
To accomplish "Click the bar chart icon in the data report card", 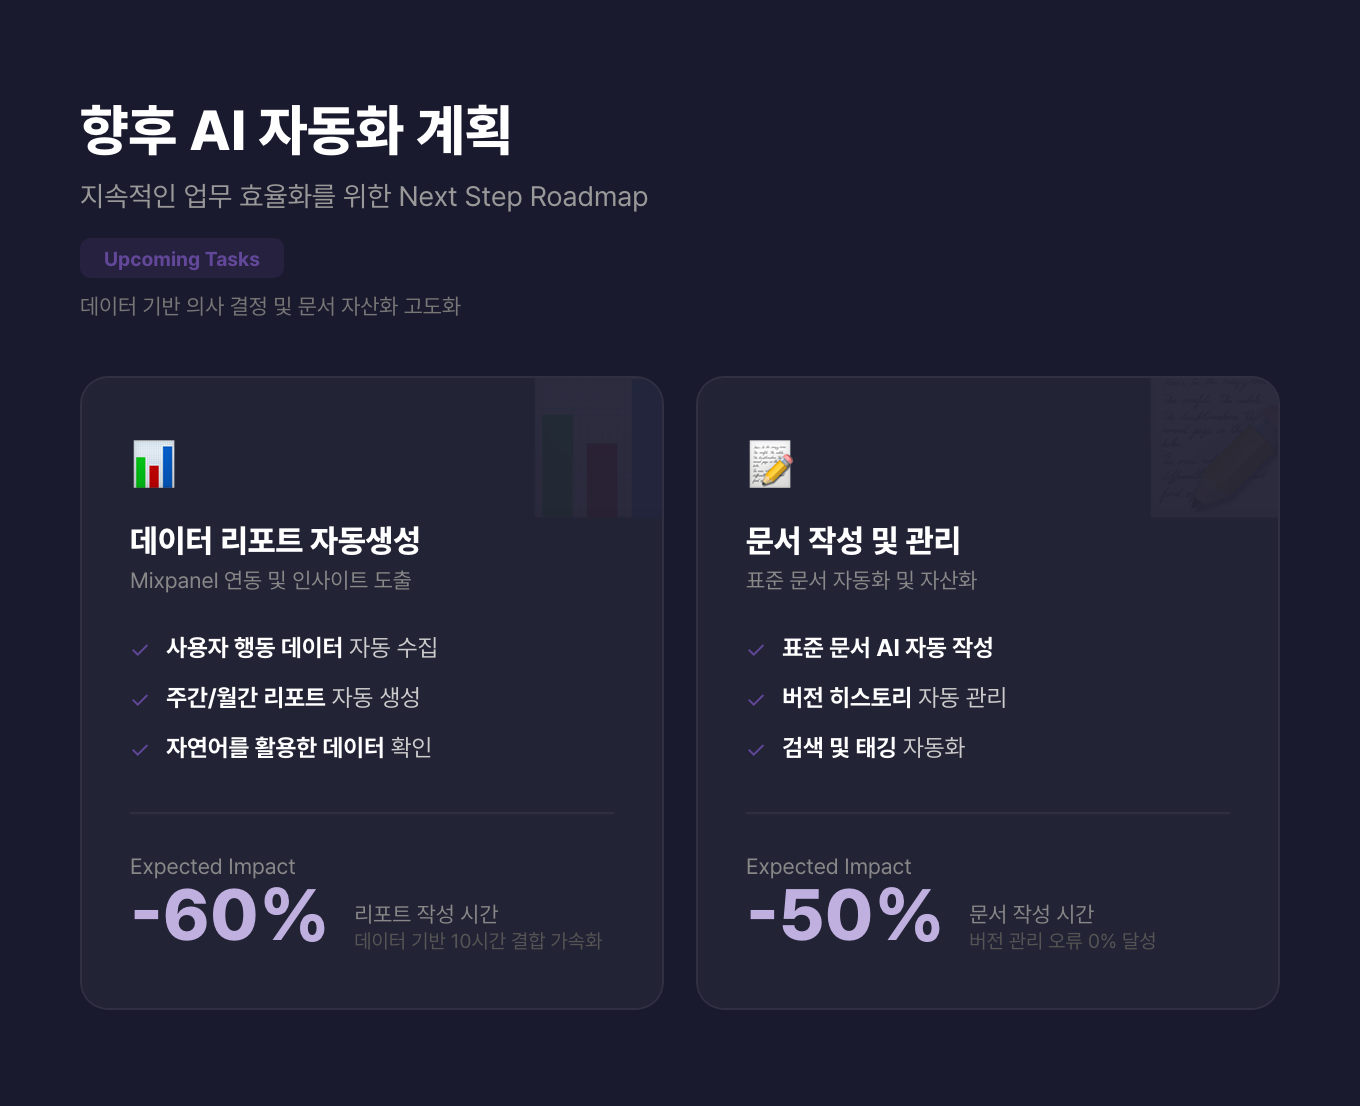I will (x=154, y=464).
